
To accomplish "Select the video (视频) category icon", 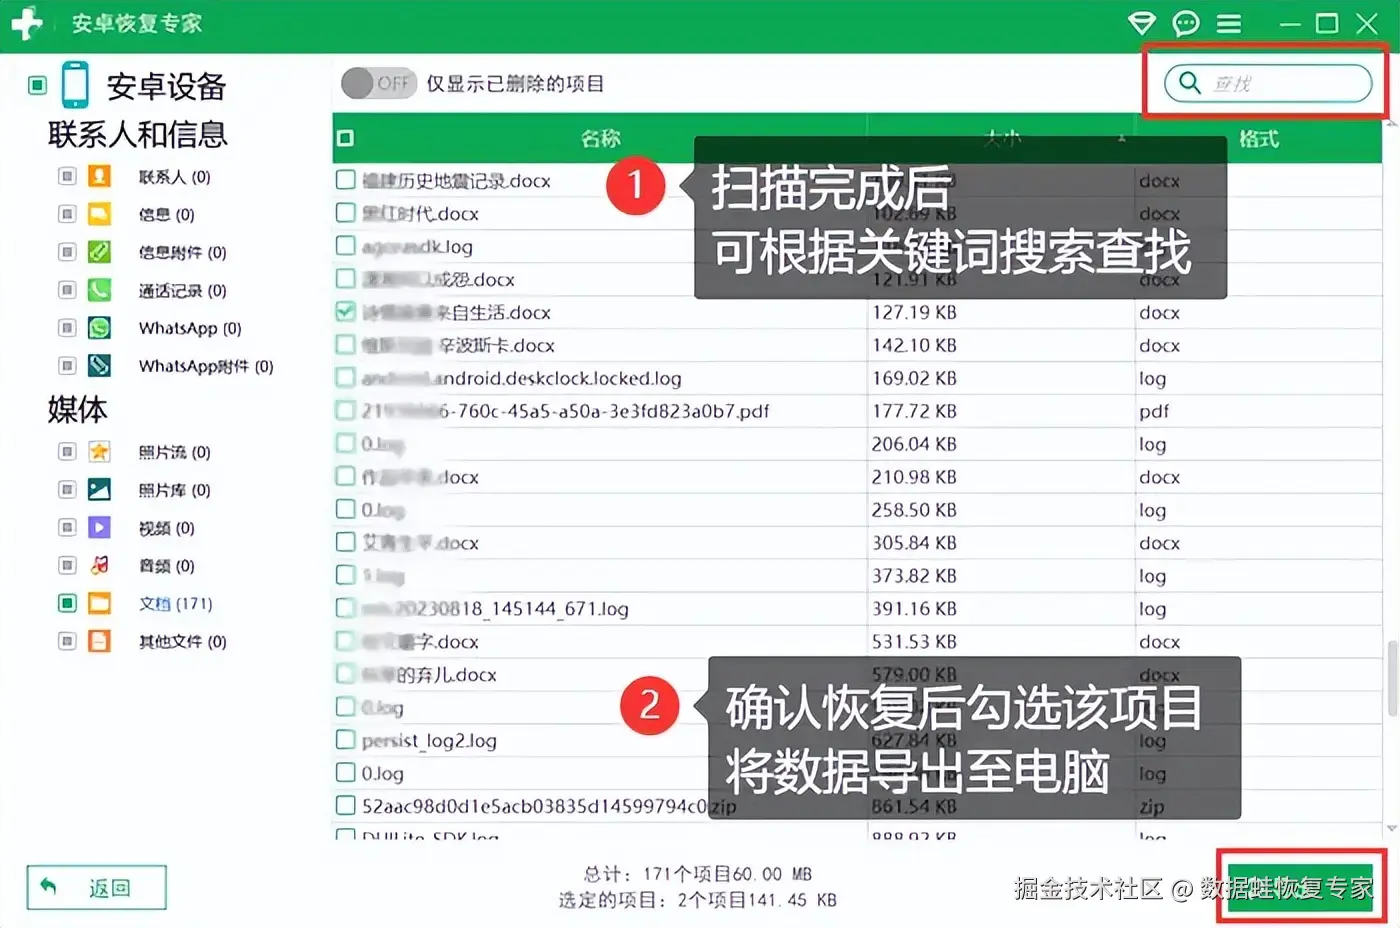I will point(99,527).
